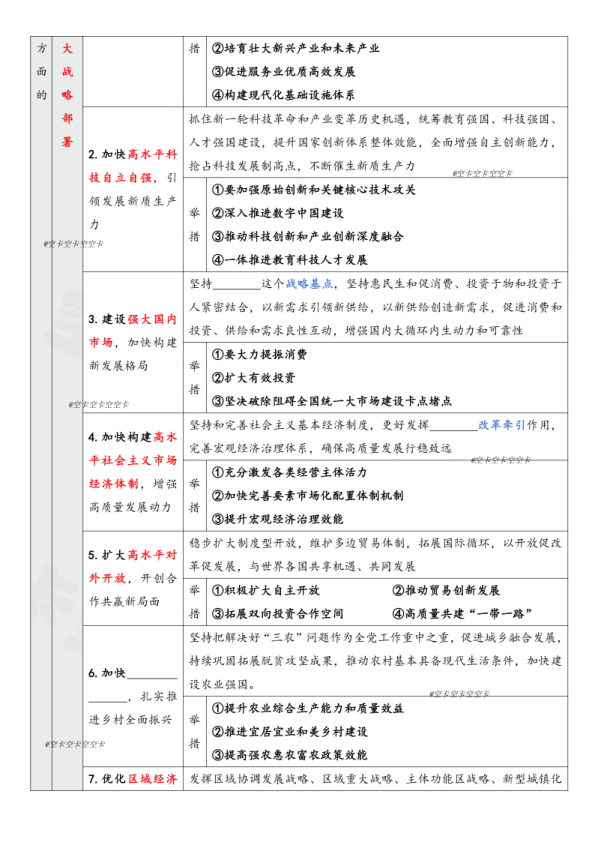This screenshot has height=842, width=596.
Task: Select the red text '平社会主义市场'
Action: pyautogui.click(x=133, y=461)
